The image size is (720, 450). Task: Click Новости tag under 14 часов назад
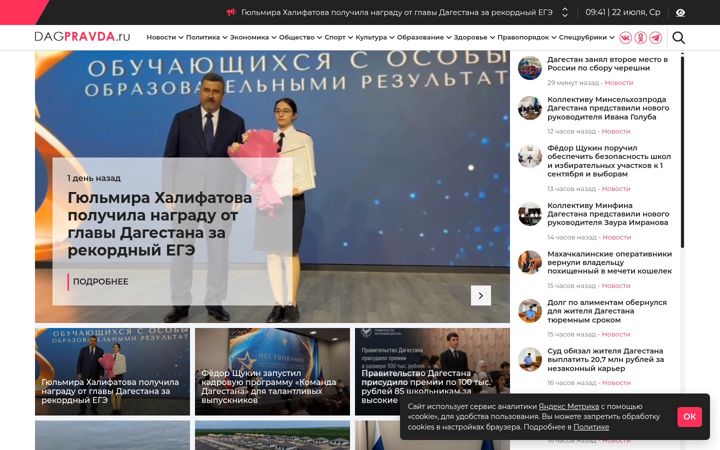point(617,238)
